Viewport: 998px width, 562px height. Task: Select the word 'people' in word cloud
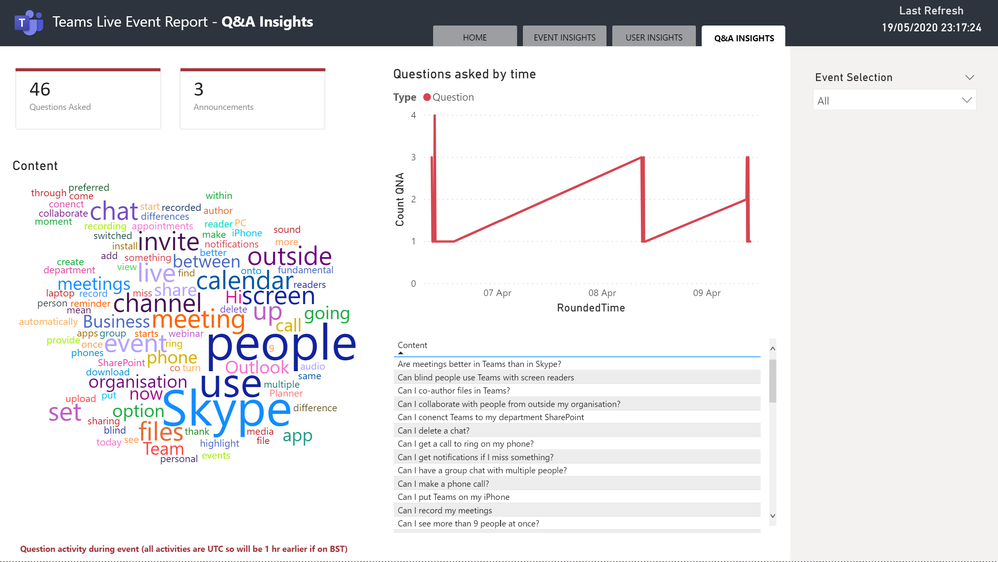281,345
